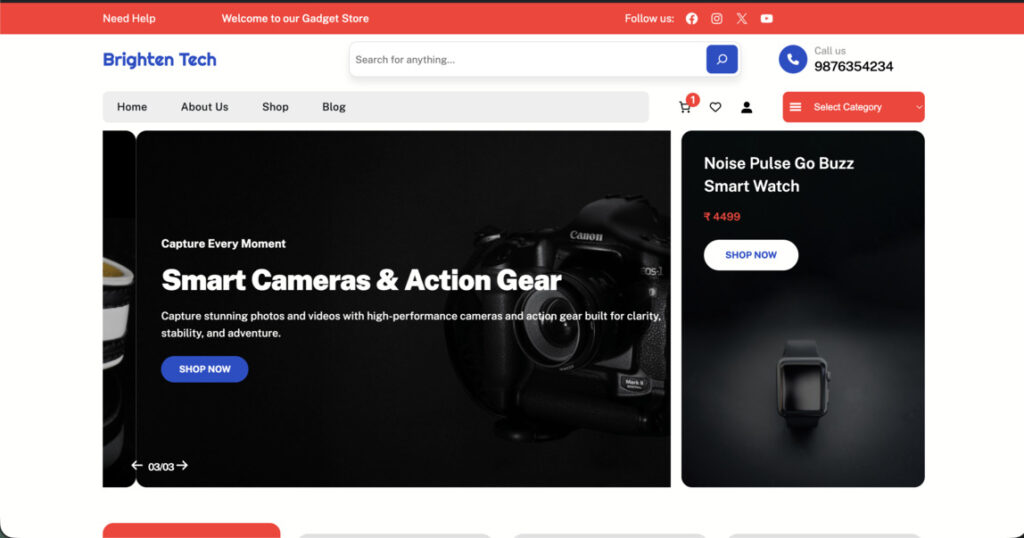Click white Shop Now button for smart watch
Viewport: 1024px width, 538px height.
point(750,255)
